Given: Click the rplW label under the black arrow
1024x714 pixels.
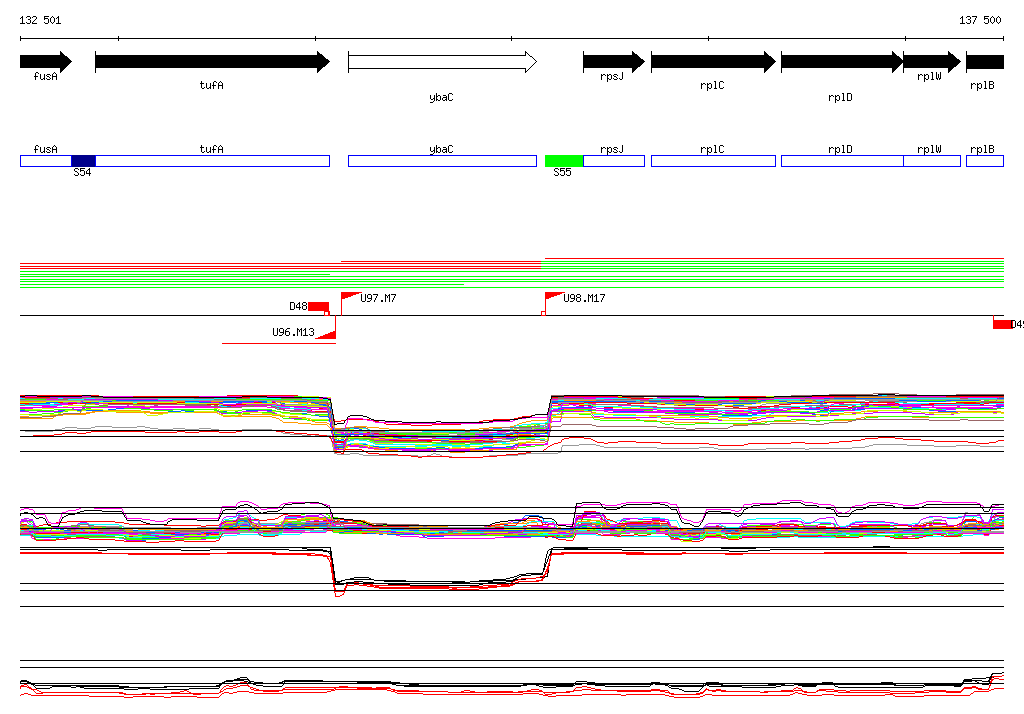Looking at the screenshot, I should (929, 76).
